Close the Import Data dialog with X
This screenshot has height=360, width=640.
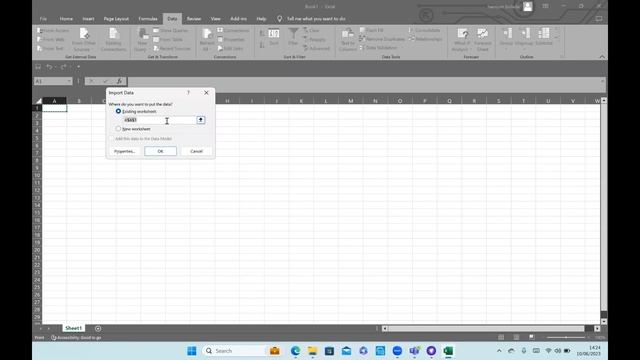pos(206,93)
